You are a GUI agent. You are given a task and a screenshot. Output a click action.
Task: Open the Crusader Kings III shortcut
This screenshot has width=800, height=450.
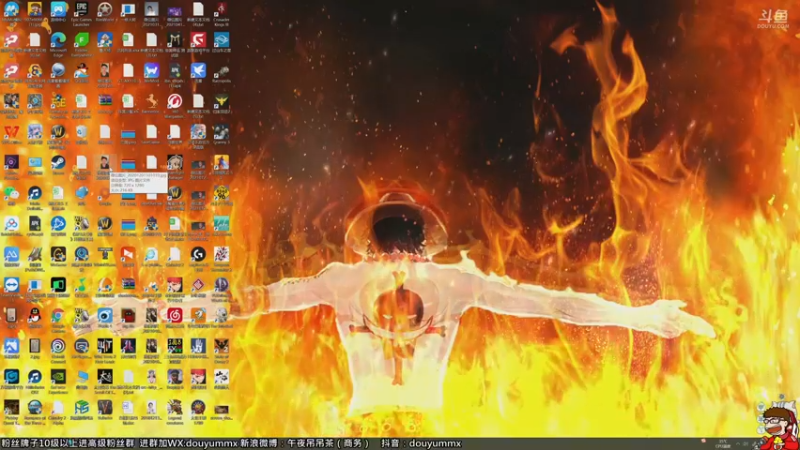[221, 10]
